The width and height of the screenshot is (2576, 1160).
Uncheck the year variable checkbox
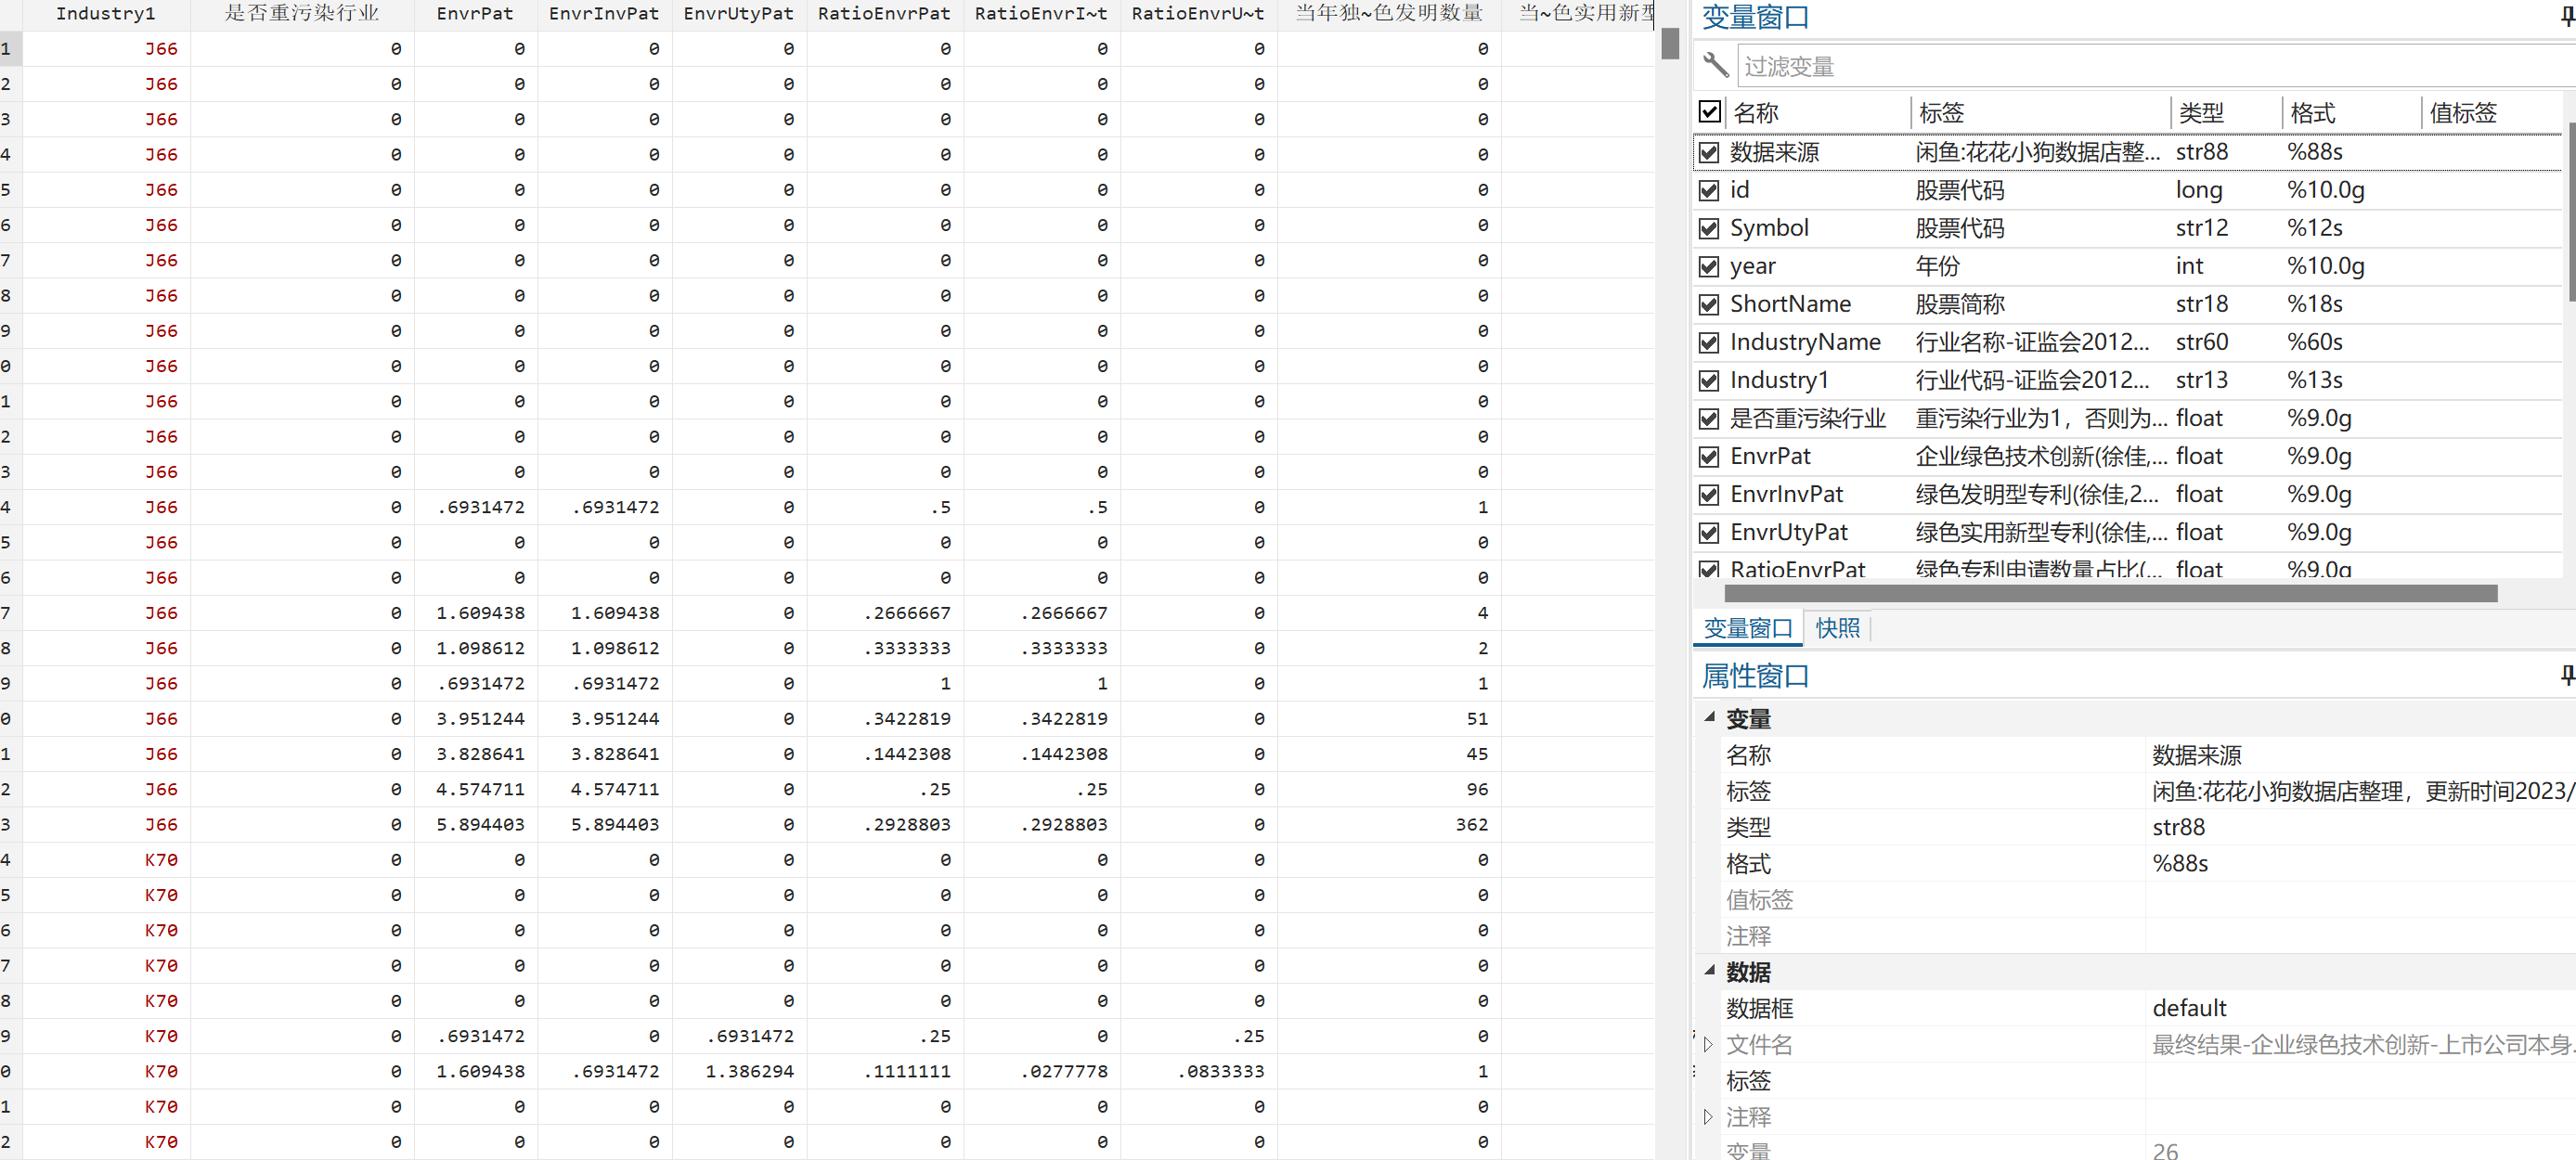coord(1709,267)
